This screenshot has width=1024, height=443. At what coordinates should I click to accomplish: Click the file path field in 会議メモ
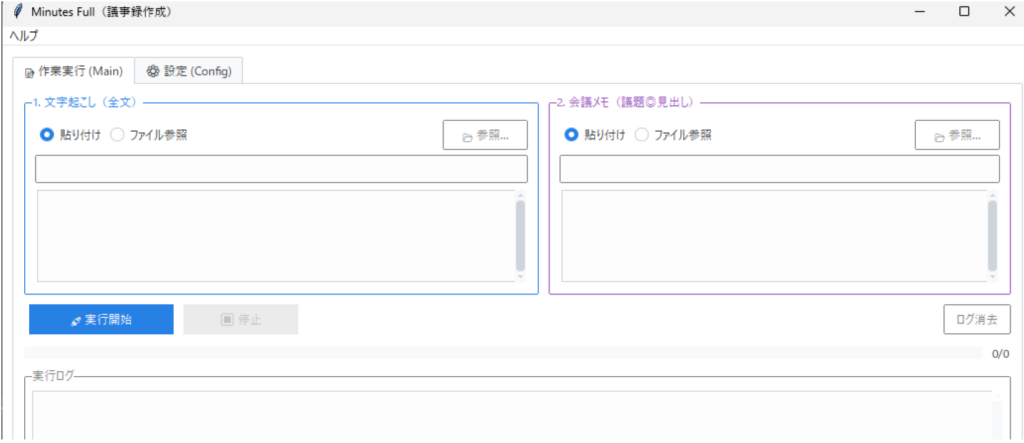[x=778, y=169]
